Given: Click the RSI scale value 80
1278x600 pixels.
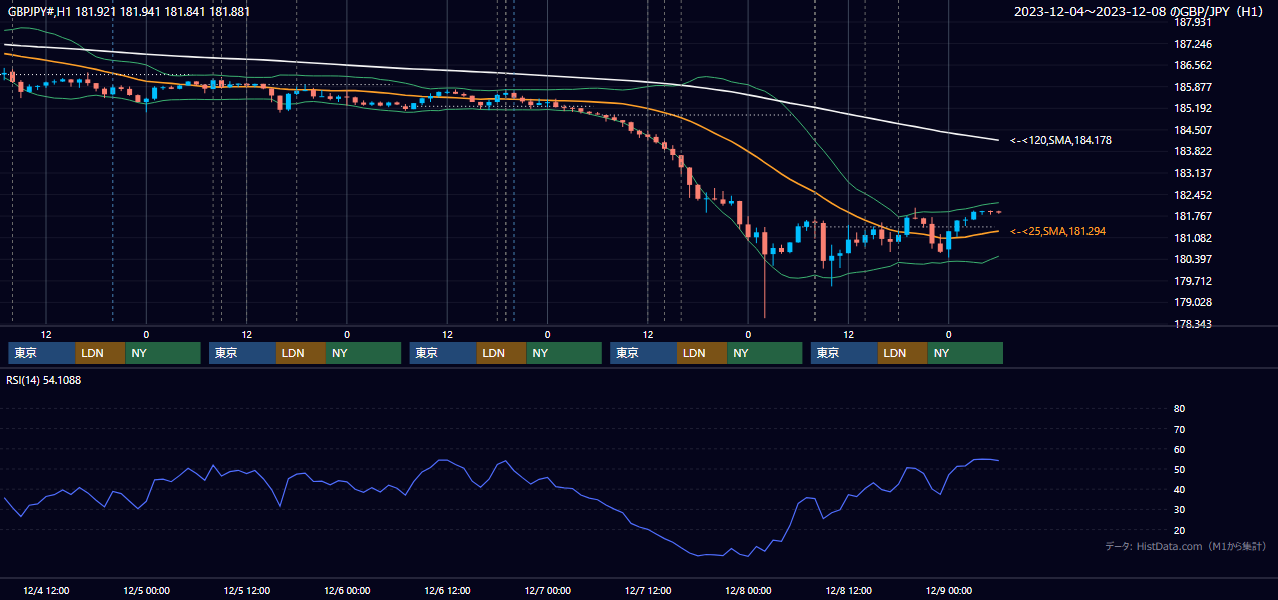Looking at the screenshot, I should coord(1179,409).
